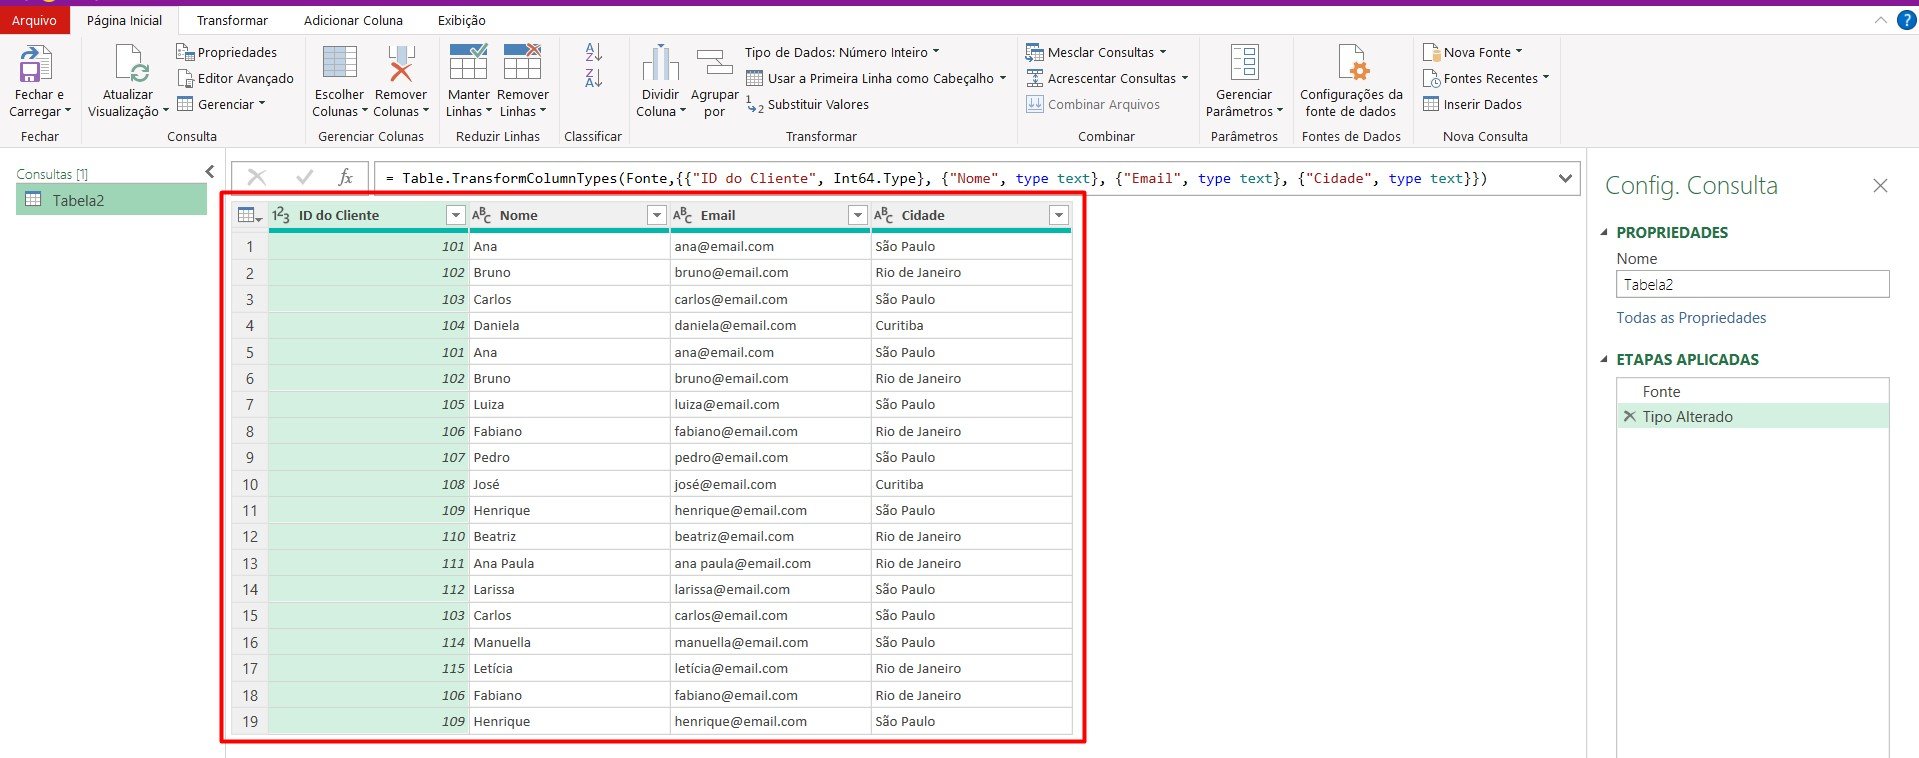Screen dimensions: 1919x758
Task: Click the Nome column data type icon
Action: tap(481, 215)
